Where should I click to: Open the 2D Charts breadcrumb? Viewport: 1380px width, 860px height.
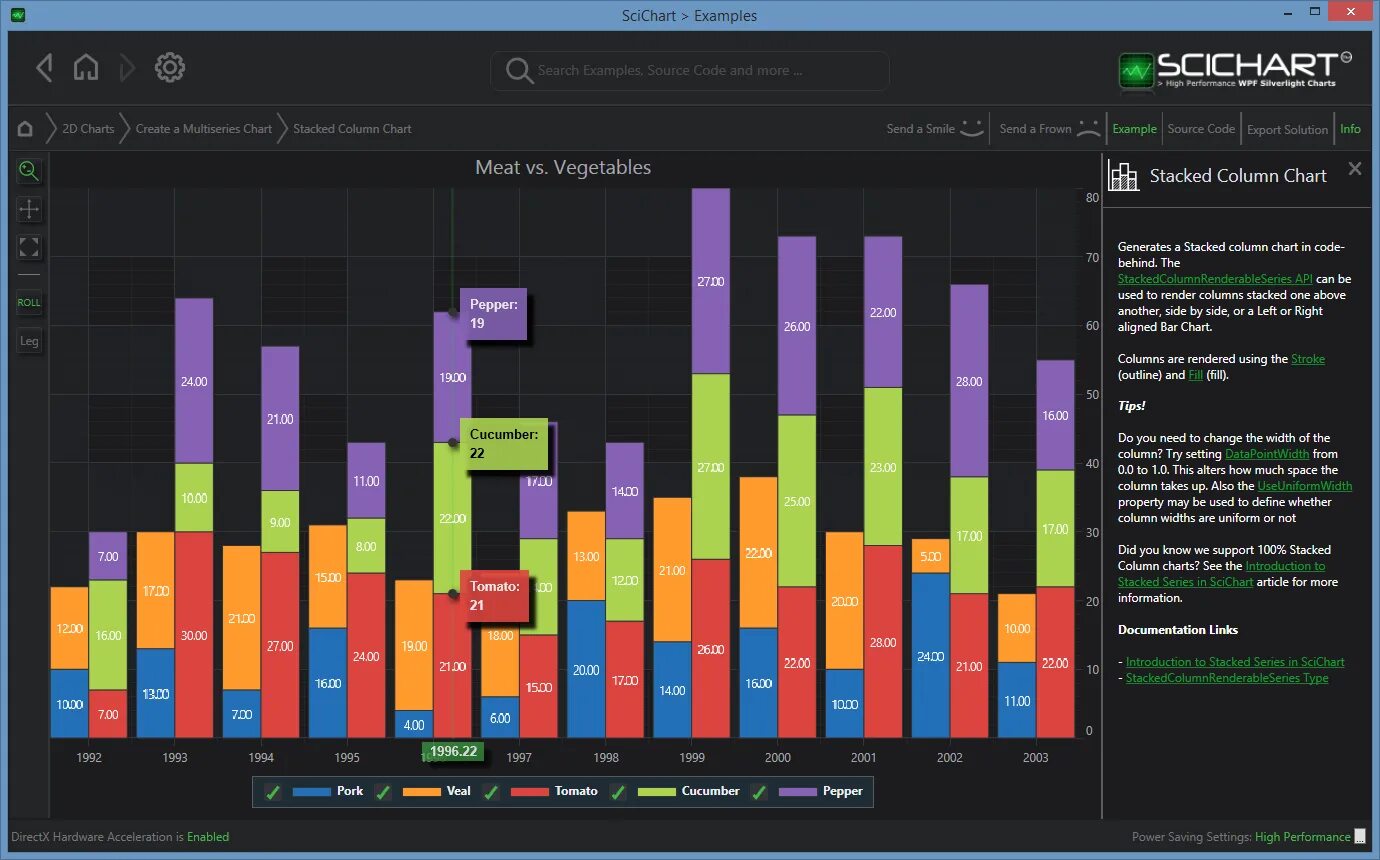(88, 129)
